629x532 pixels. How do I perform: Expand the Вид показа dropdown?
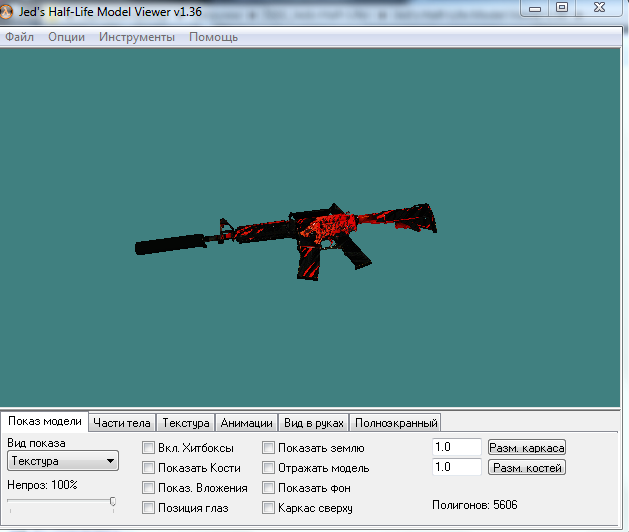(63, 461)
